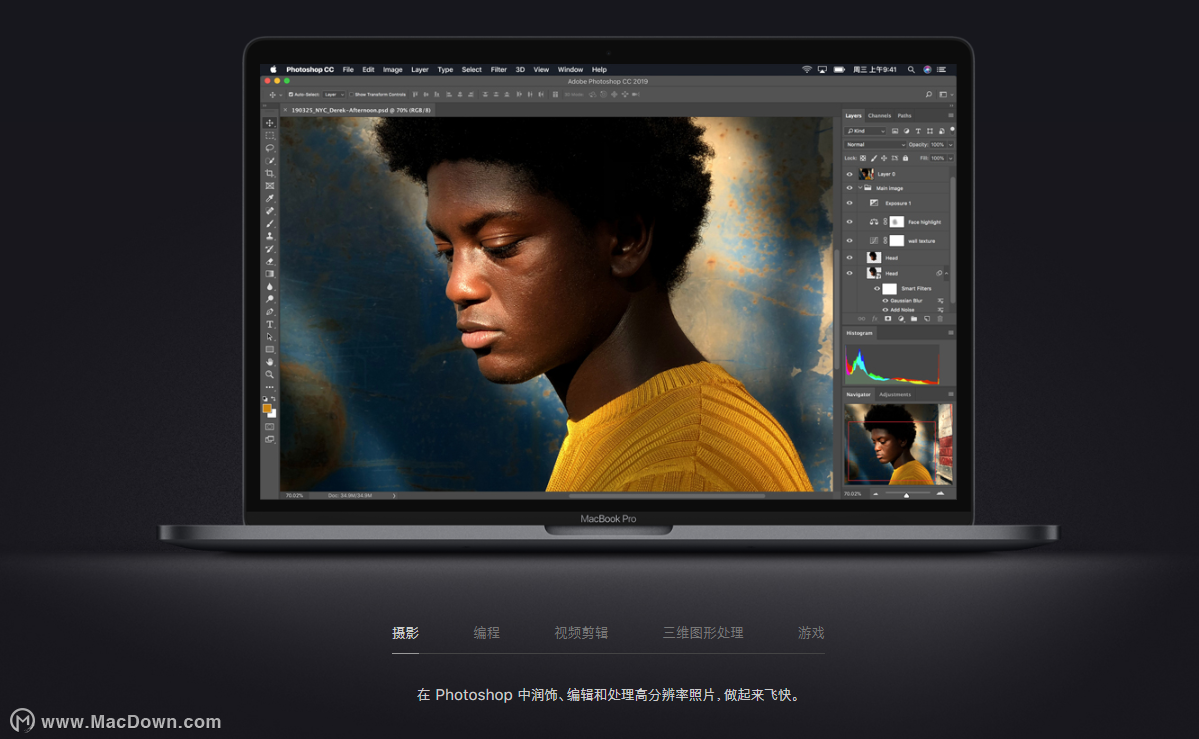Hide the Exposure 1 adjustment layer

[x=849, y=203]
